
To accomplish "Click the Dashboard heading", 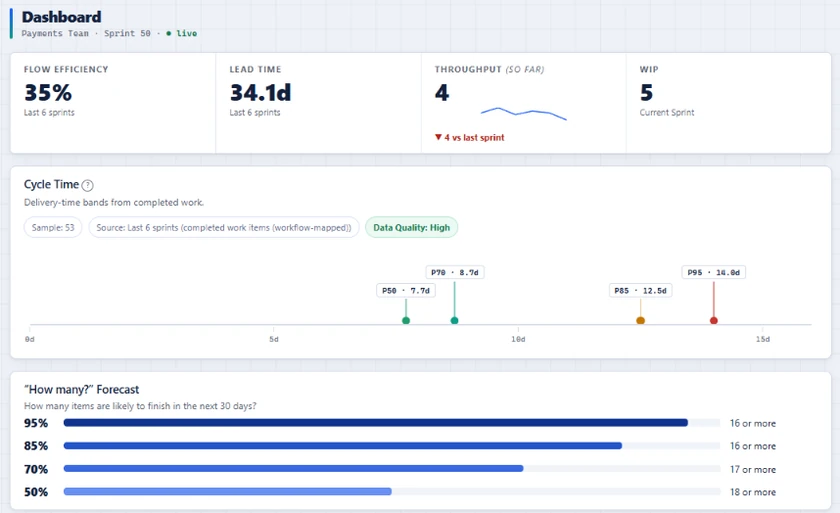I will click(x=61, y=17).
